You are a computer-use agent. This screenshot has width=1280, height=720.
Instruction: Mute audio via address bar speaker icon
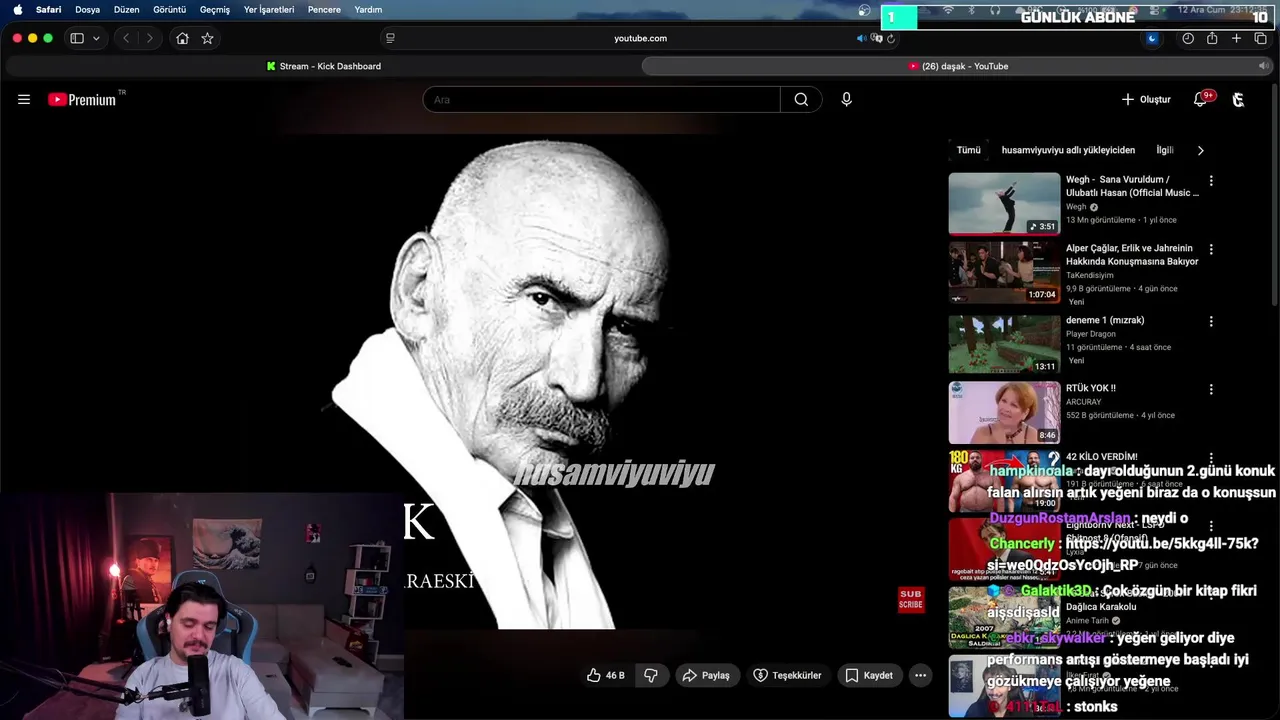coord(861,38)
